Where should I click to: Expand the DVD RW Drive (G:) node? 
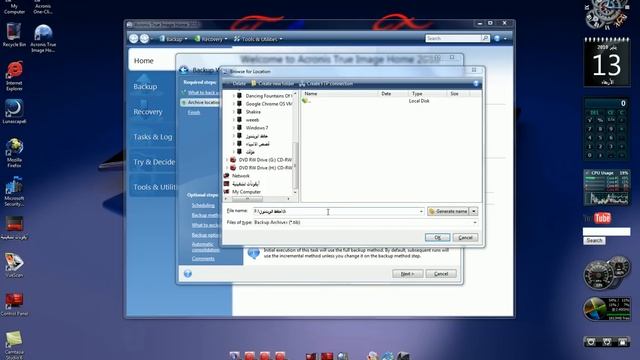227,160
